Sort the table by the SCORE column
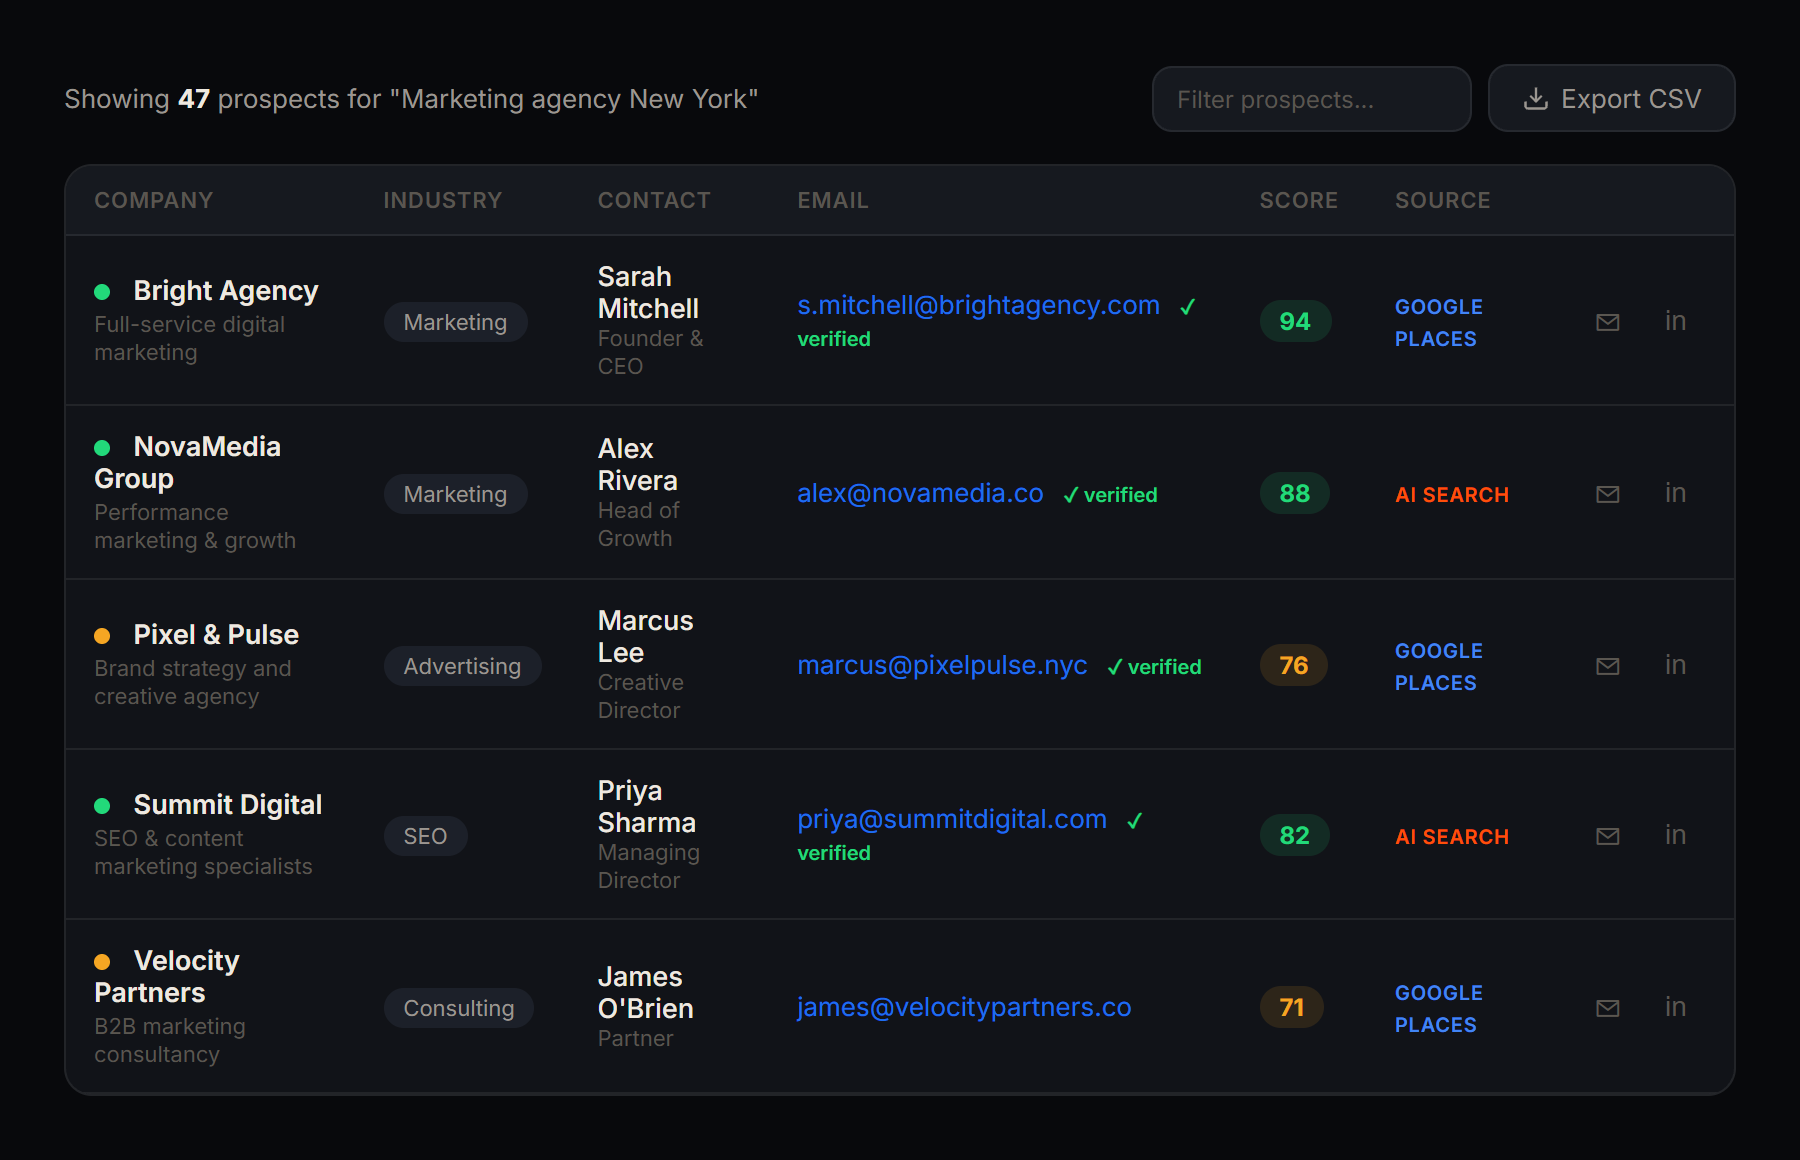Viewport: 1800px width, 1160px height. (1297, 200)
